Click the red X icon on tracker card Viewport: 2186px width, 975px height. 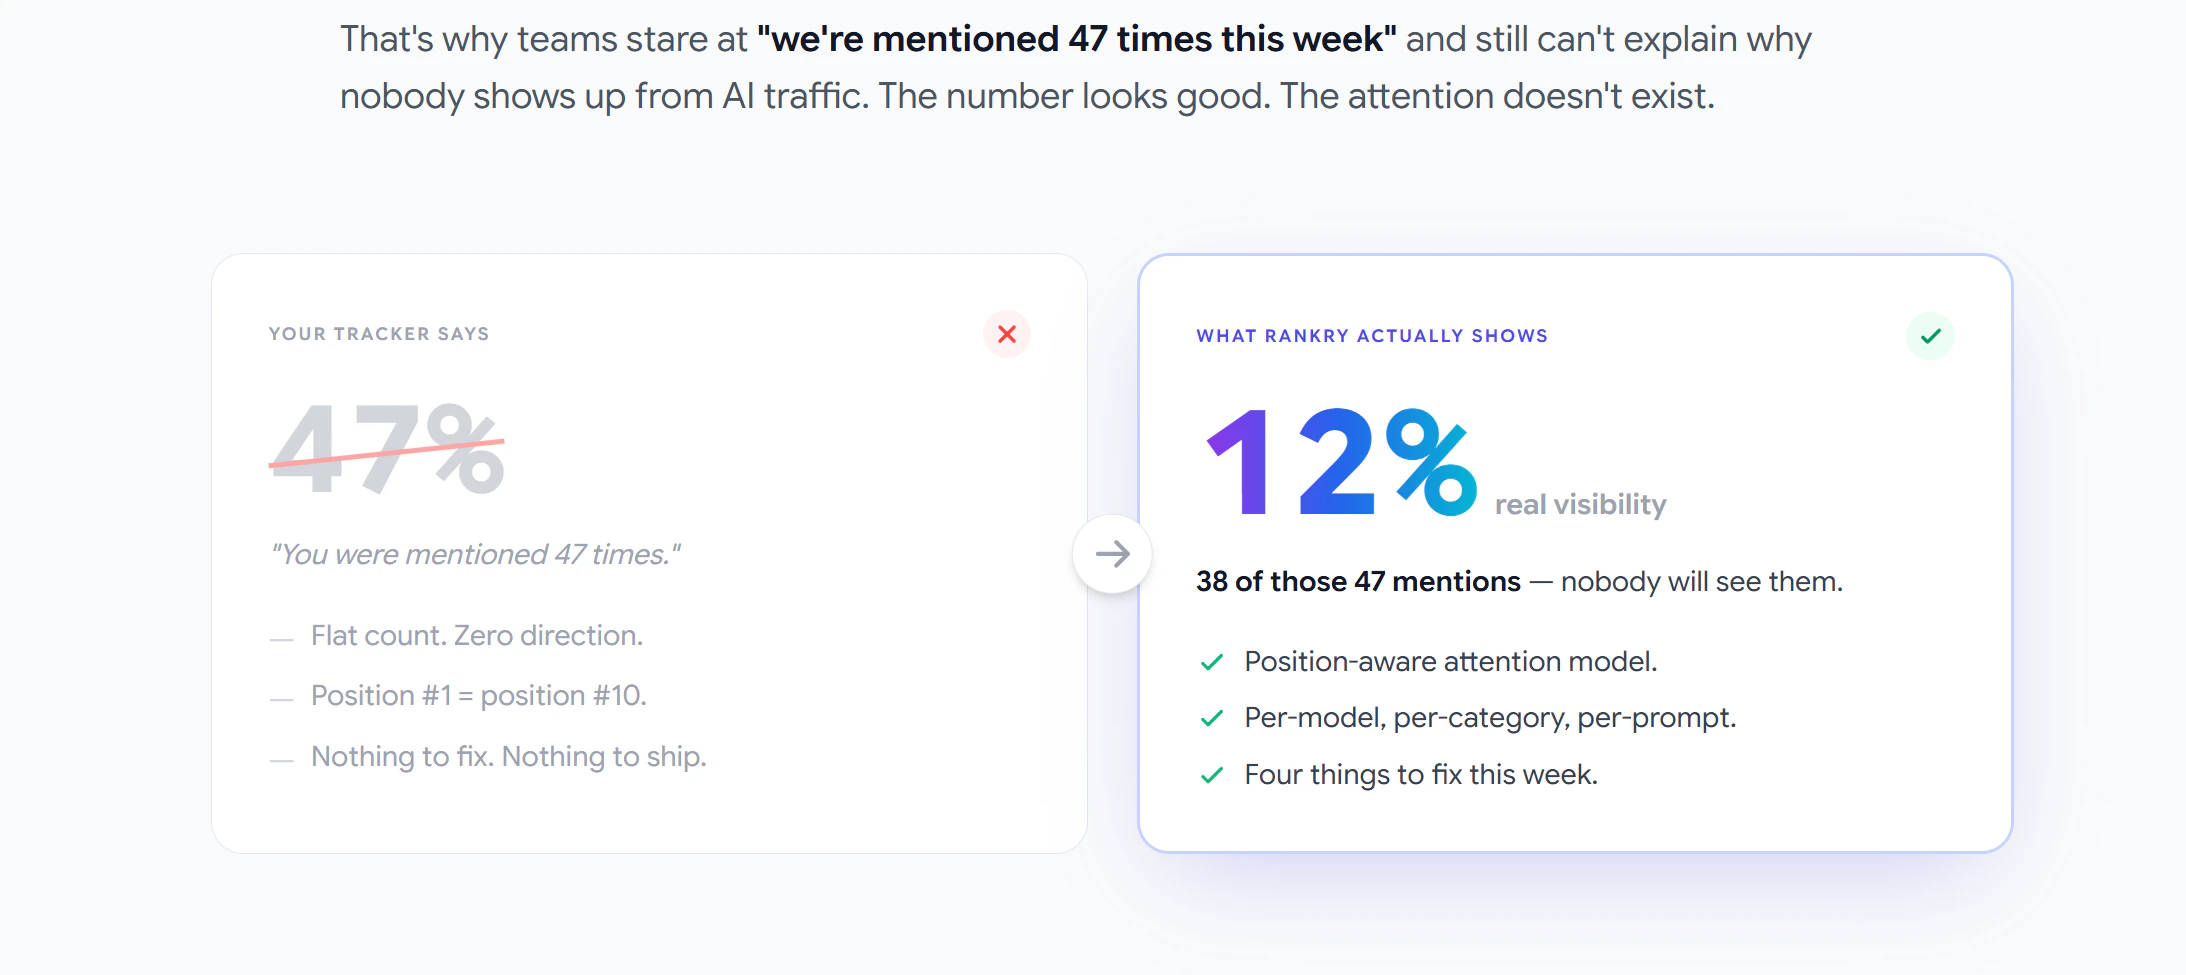coord(1007,334)
